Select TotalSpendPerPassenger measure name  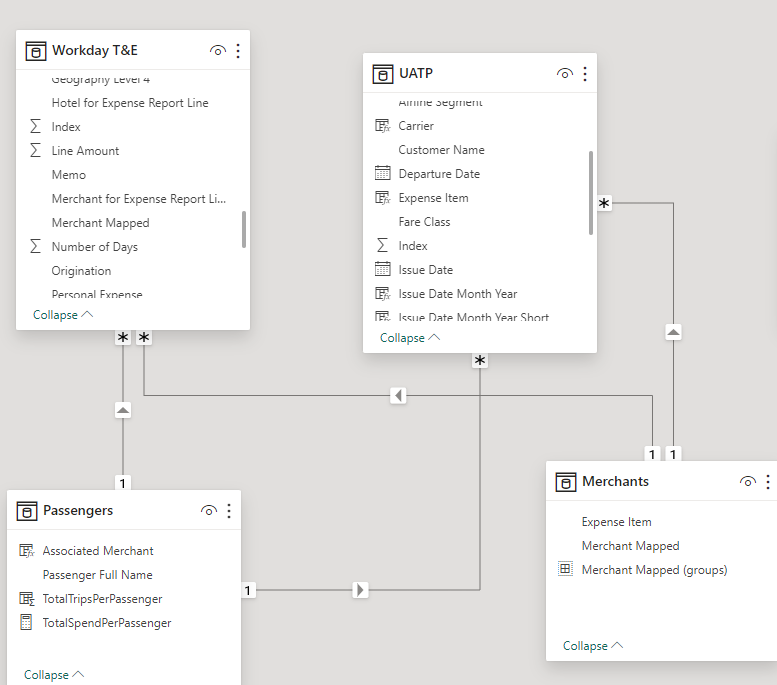click(107, 623)
